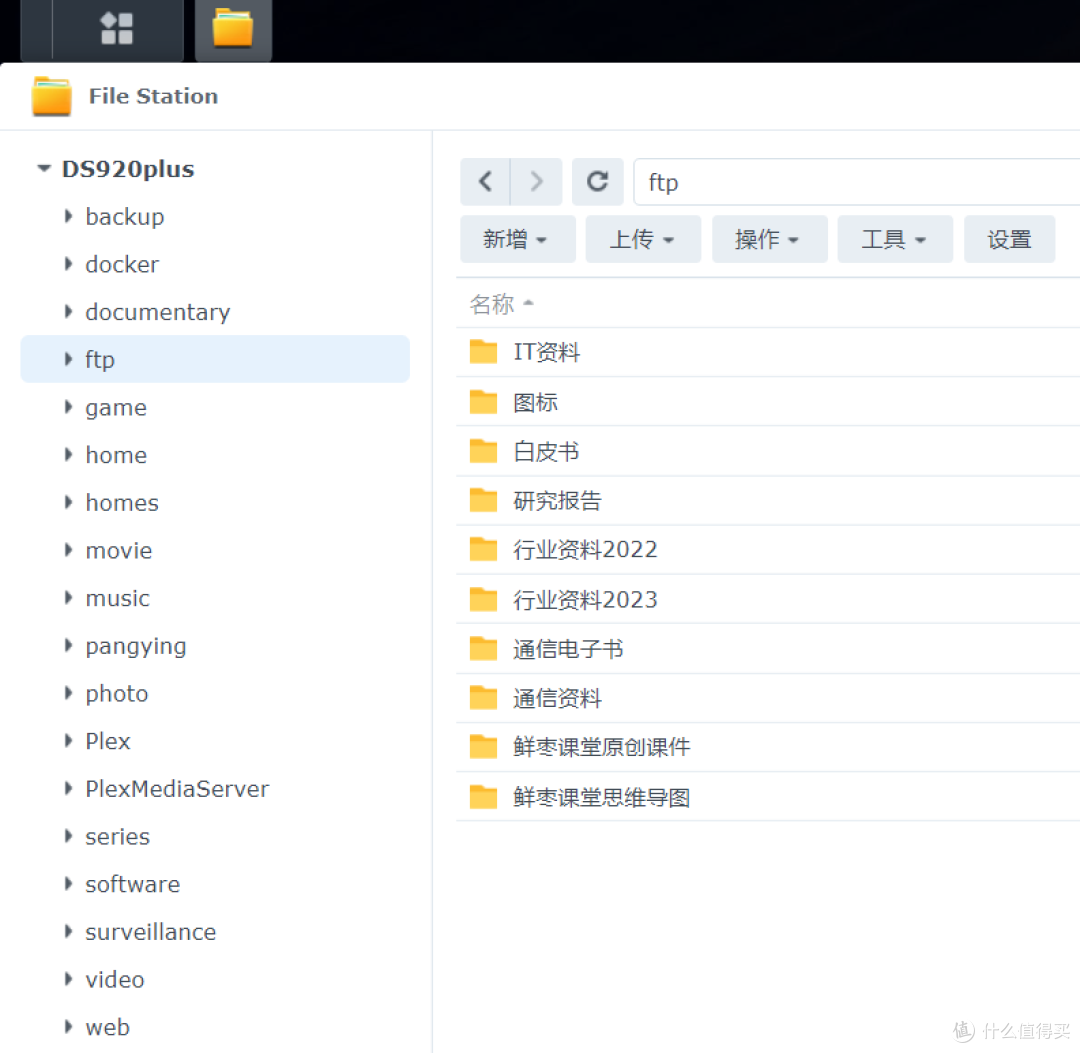This screenshot has height=1053, width=1080.
Task: Click the 行业资料2023 folder icon
Action: tap(484, 599)
